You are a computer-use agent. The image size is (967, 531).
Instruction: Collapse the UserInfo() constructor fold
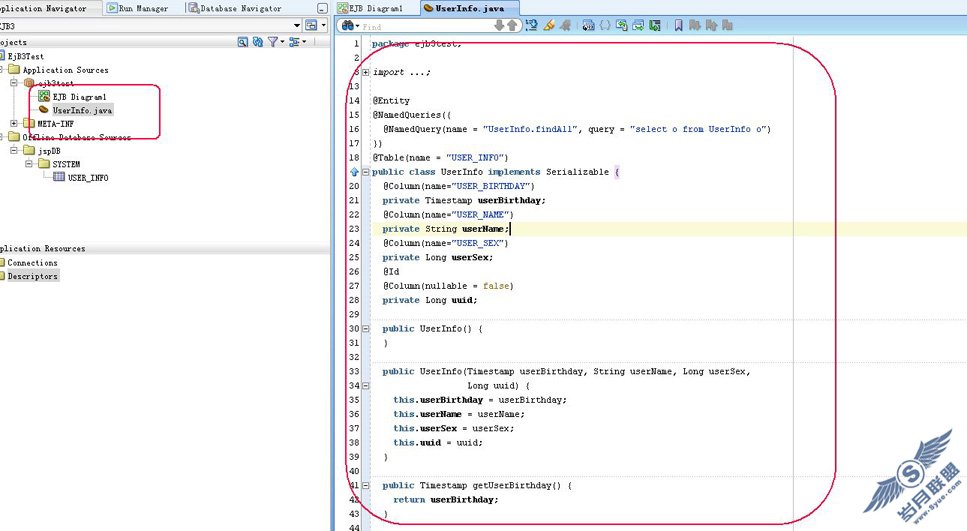point(366,329)
